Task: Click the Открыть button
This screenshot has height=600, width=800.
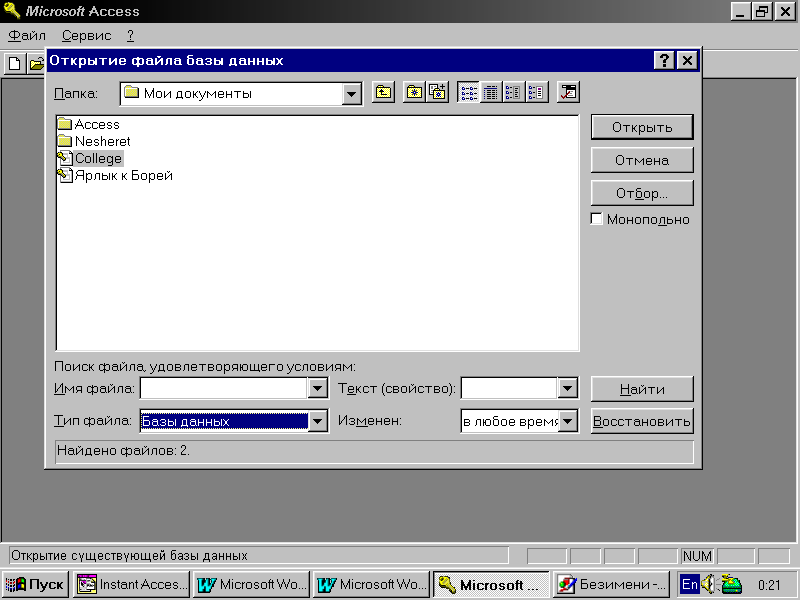Action: 642,127
